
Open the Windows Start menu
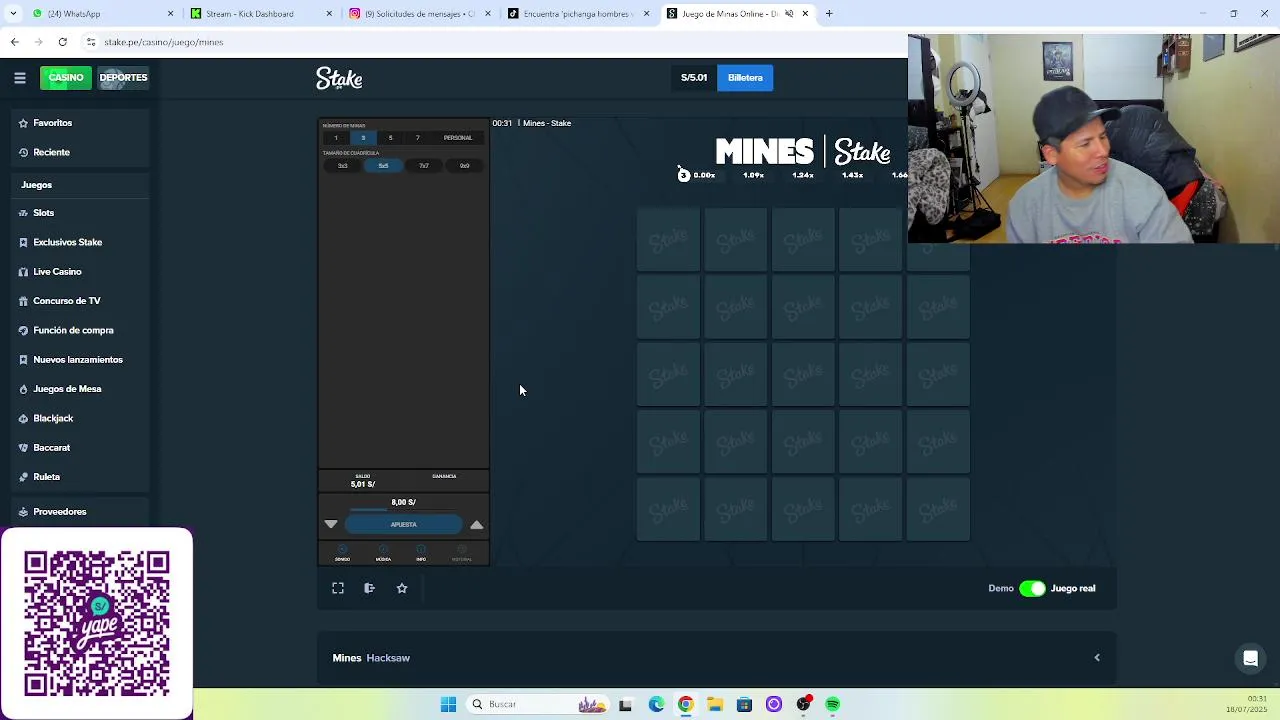[448, 704]
